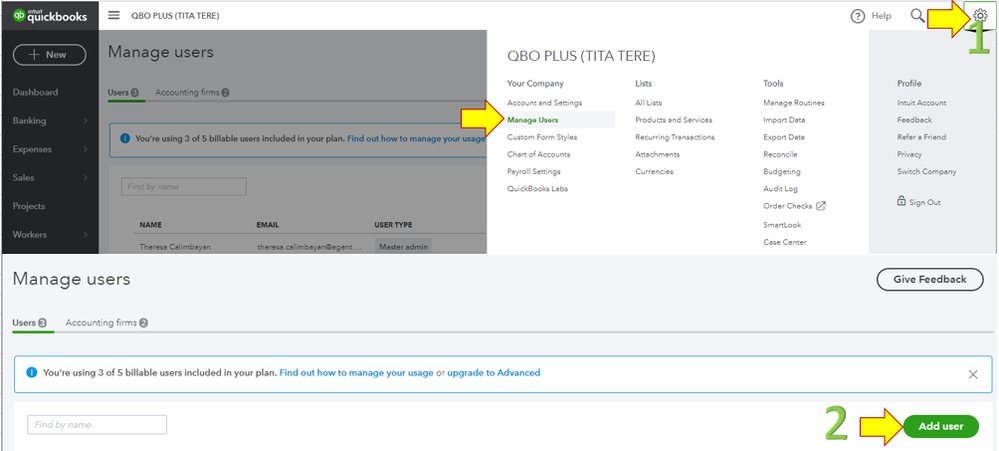The width and height of the screenshot is (999, 451).
Task: Click Refer a Friend
Action: pyautogui.click(x=922, y=137)
